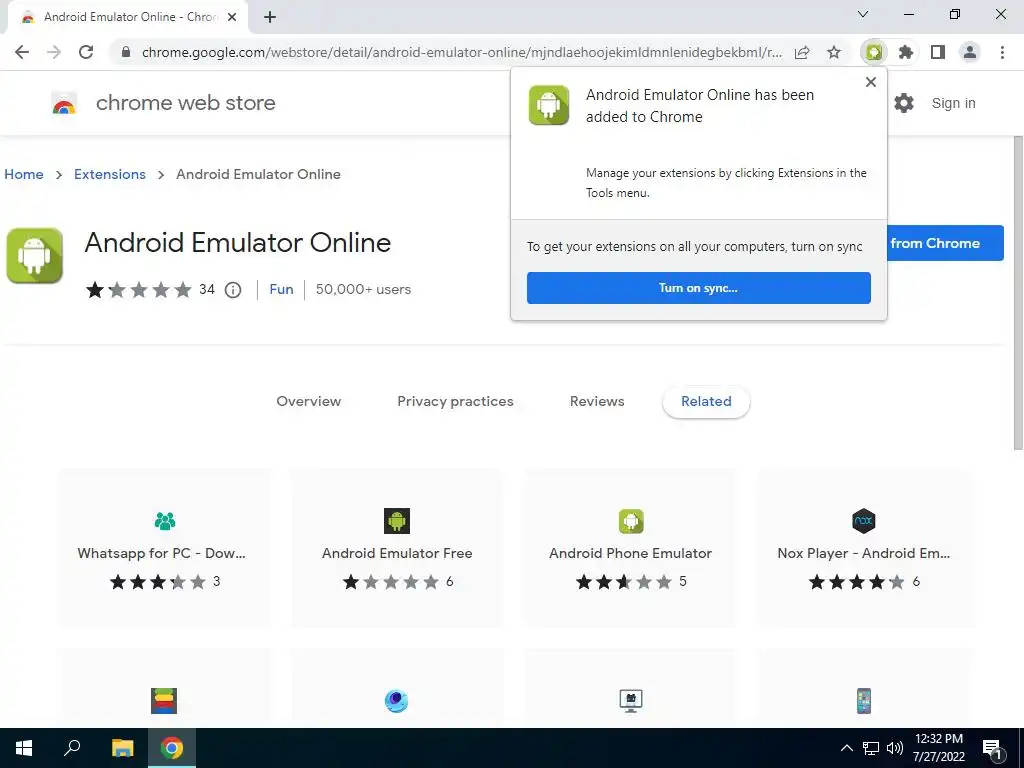Click the address bar URL

coord(462,52)
